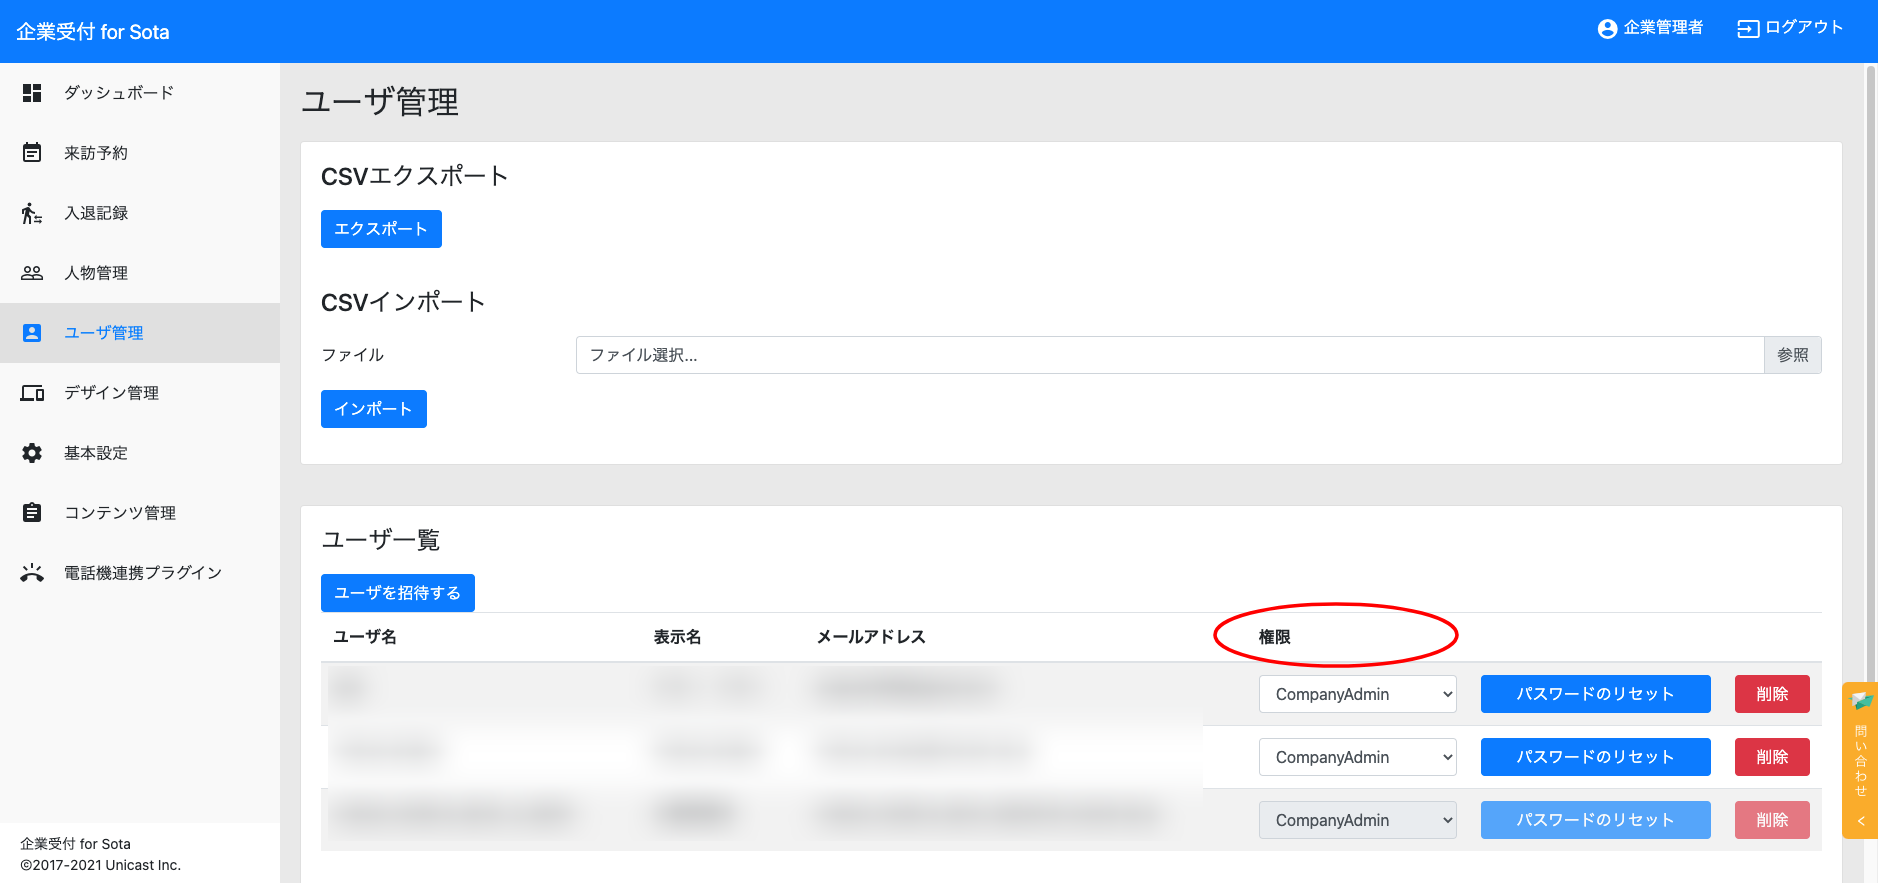Click the 基本設定 gear icon
Screen dimensions: 1878x883
(32, 453)
